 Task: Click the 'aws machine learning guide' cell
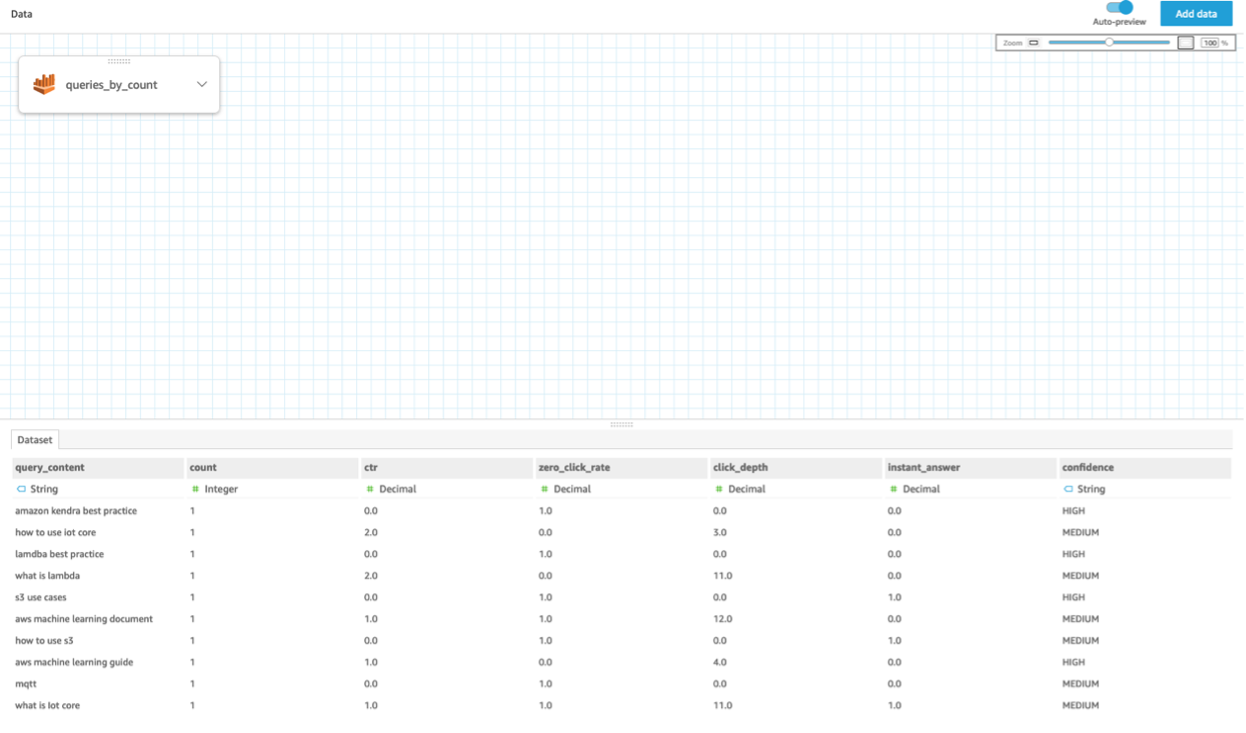click(x=74, y=662)
